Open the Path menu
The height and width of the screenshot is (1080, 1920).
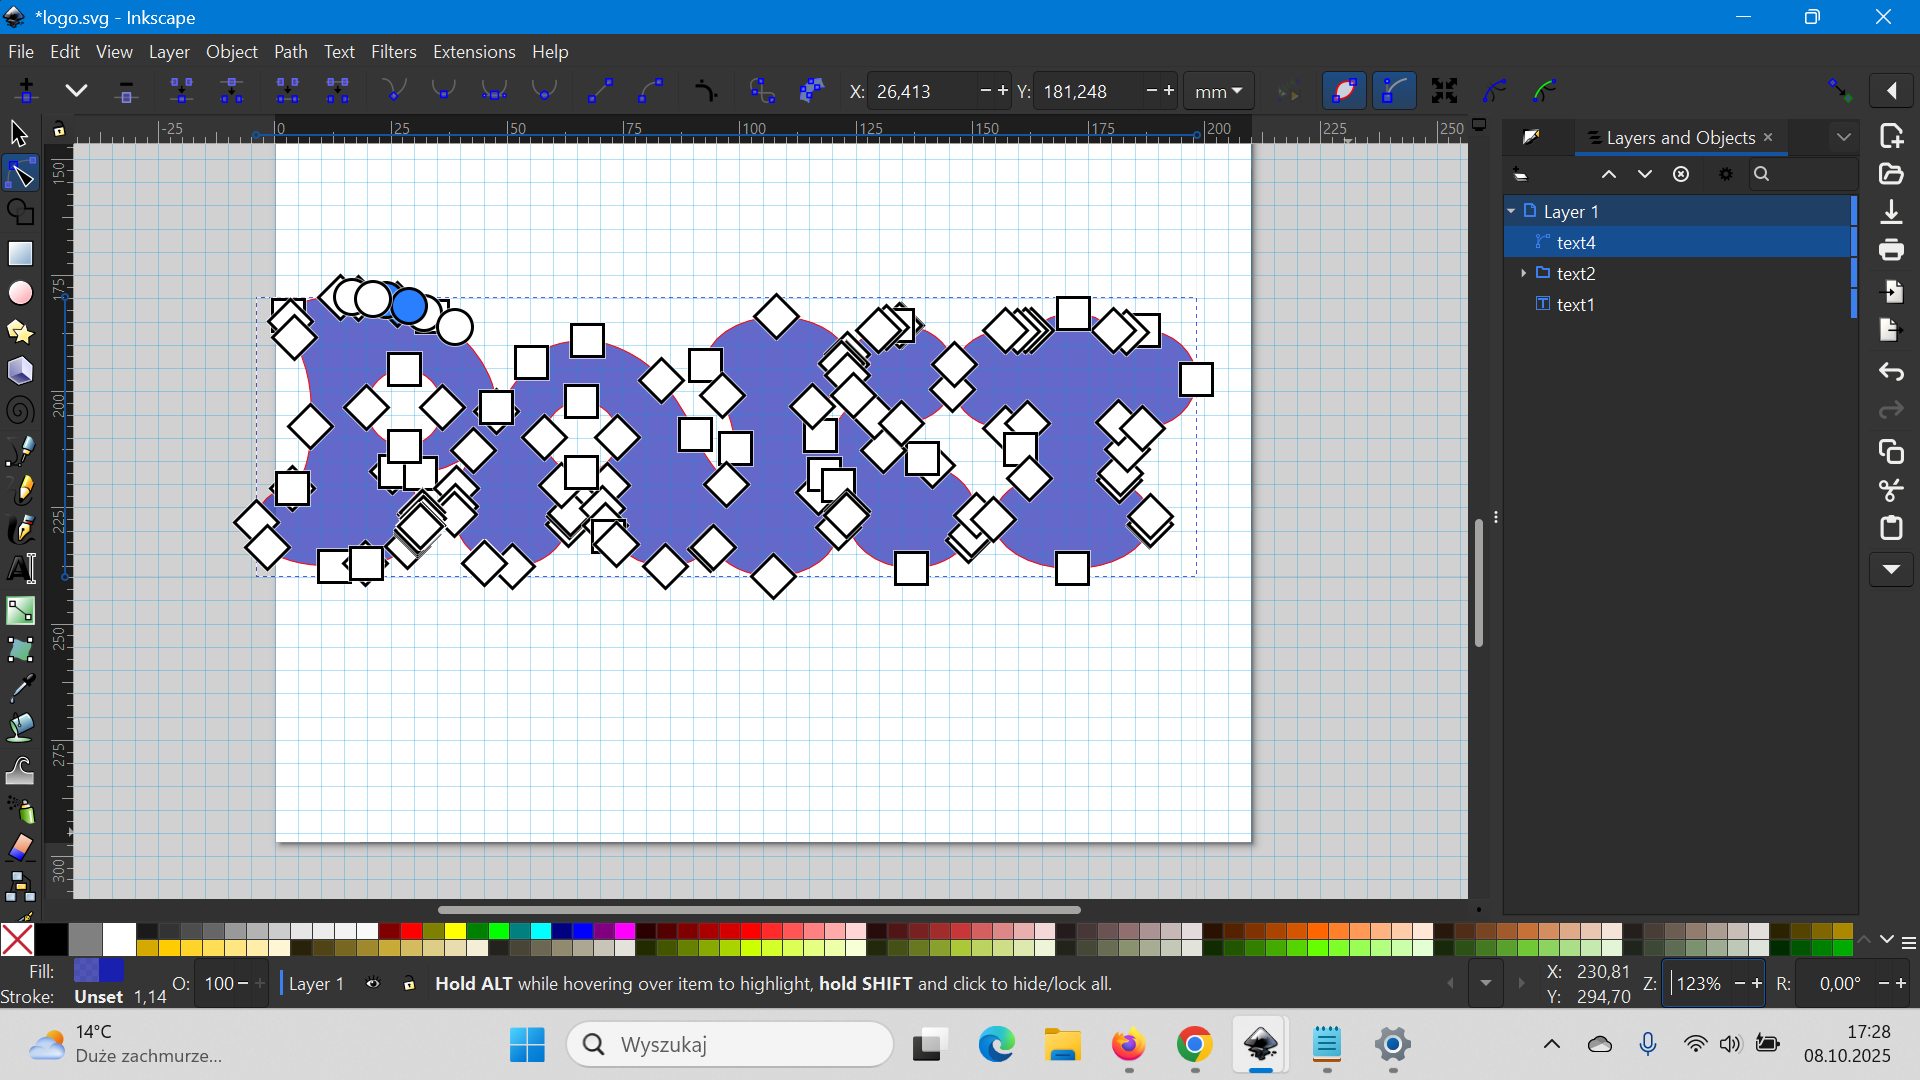tap(290, 52)
